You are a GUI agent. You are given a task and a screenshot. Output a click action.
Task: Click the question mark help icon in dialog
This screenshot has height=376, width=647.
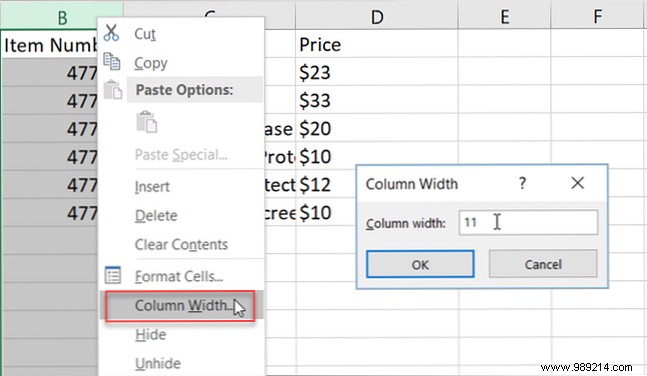522,183
